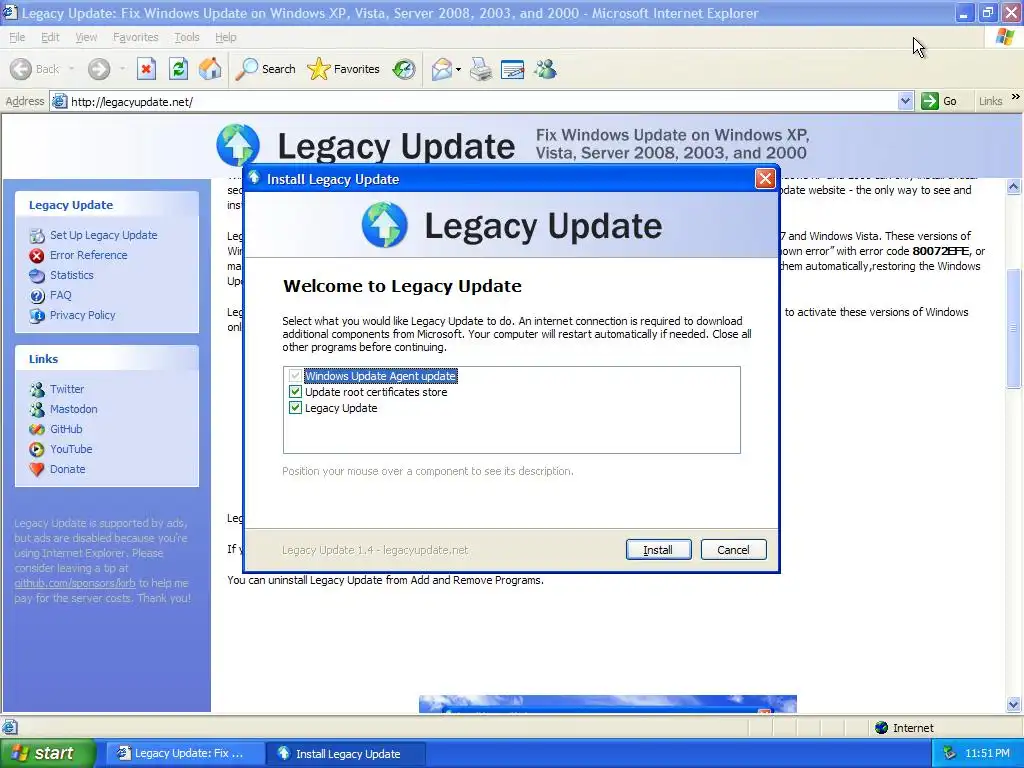This screenshot has width=1024, height=768.
Task: Open the Favorites menu
Action: click(135, 37)
